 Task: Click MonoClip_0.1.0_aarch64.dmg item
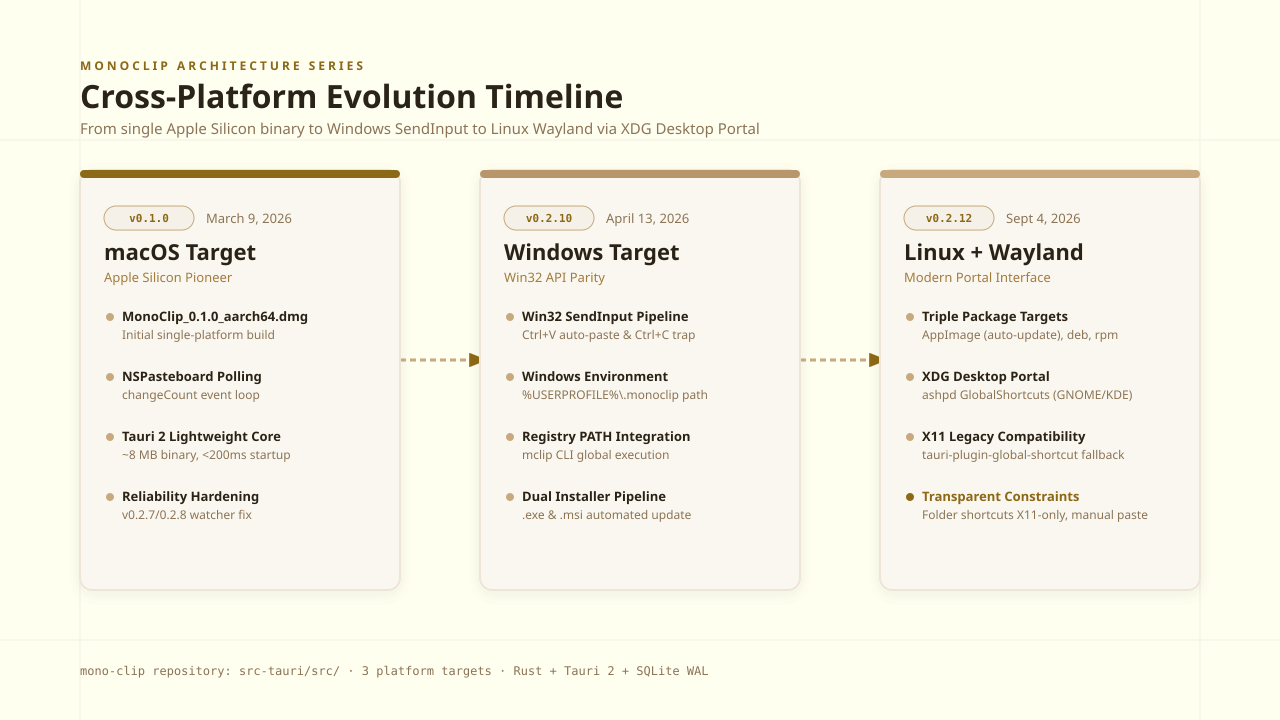215,316
